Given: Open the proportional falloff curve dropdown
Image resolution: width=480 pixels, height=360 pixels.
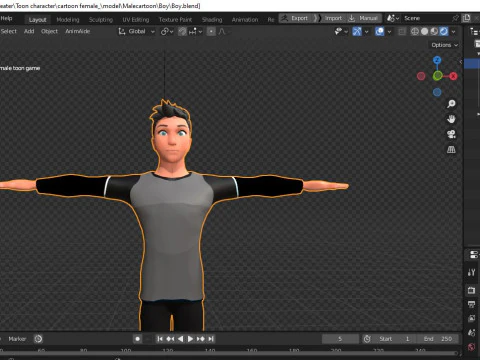Looking at the screenshot, I should (223, 31).
